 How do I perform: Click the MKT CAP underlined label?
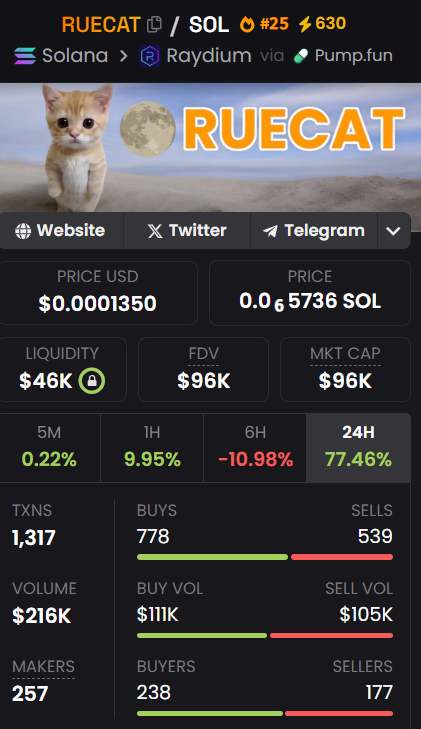345,354
